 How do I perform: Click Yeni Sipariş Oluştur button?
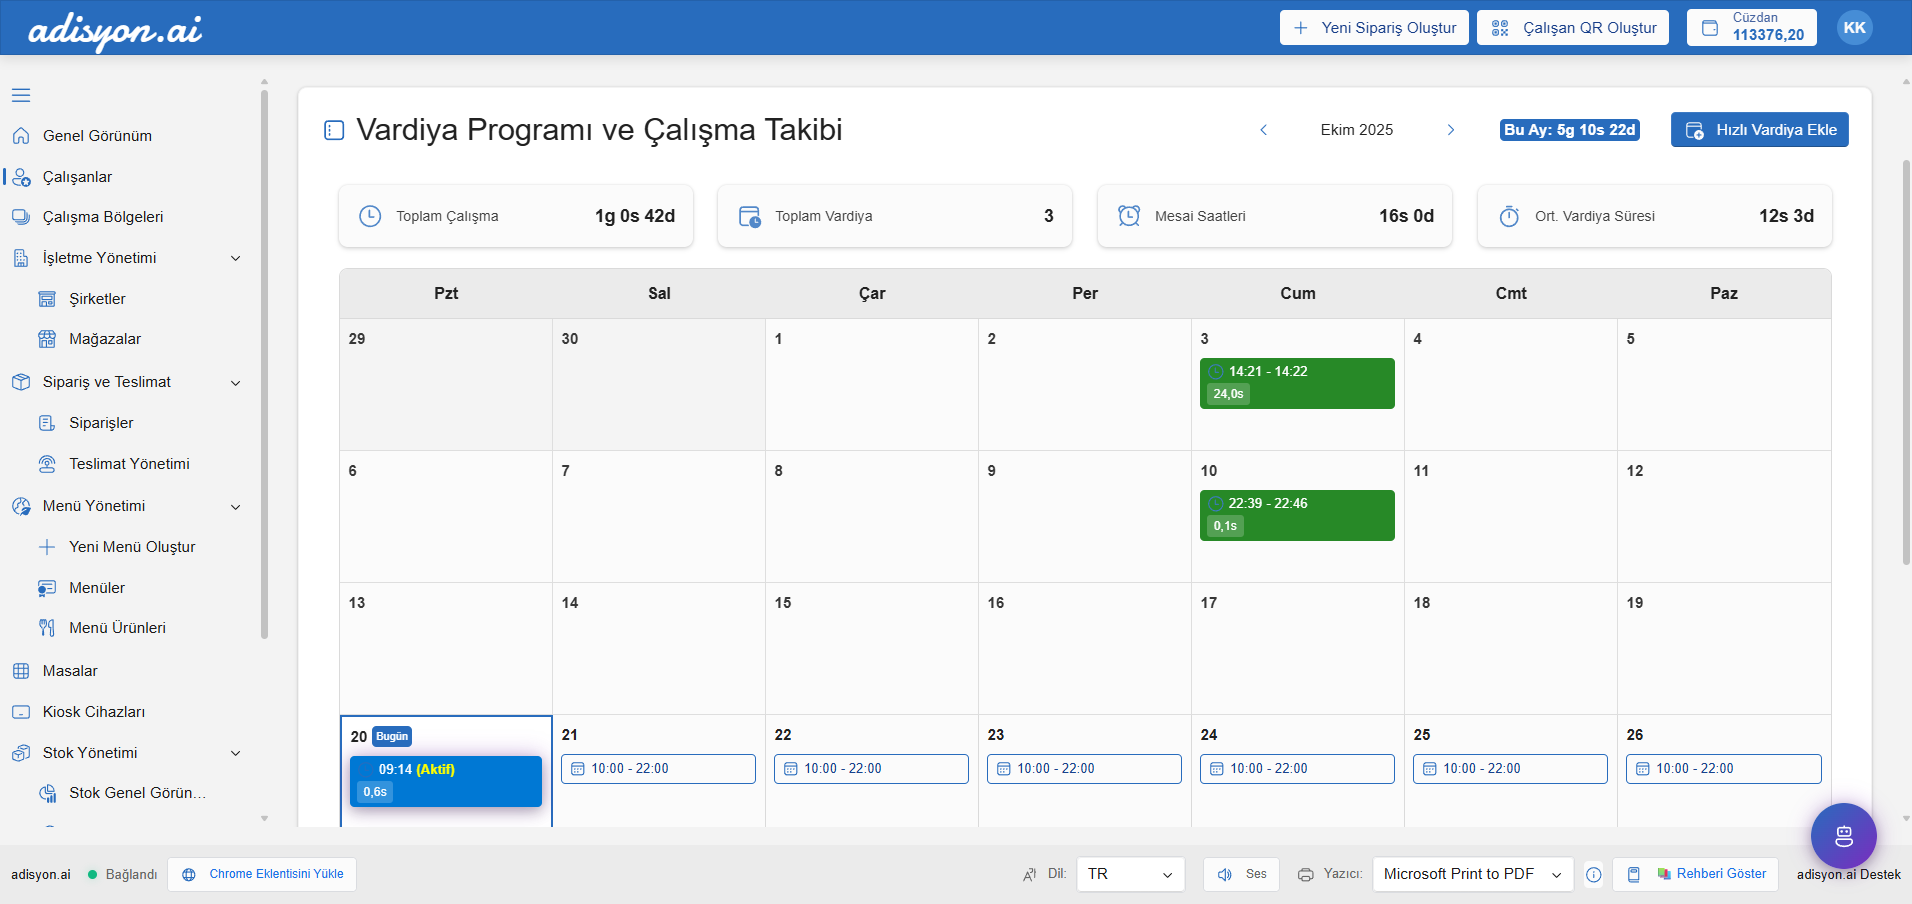(x=1374, y=28)
